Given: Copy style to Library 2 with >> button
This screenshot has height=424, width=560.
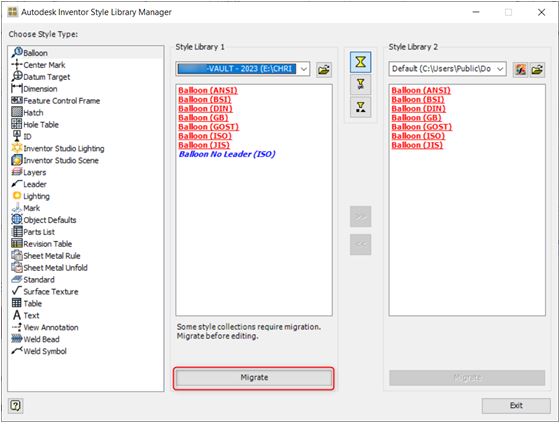Looking at the screenshot, I should [361, 216].
